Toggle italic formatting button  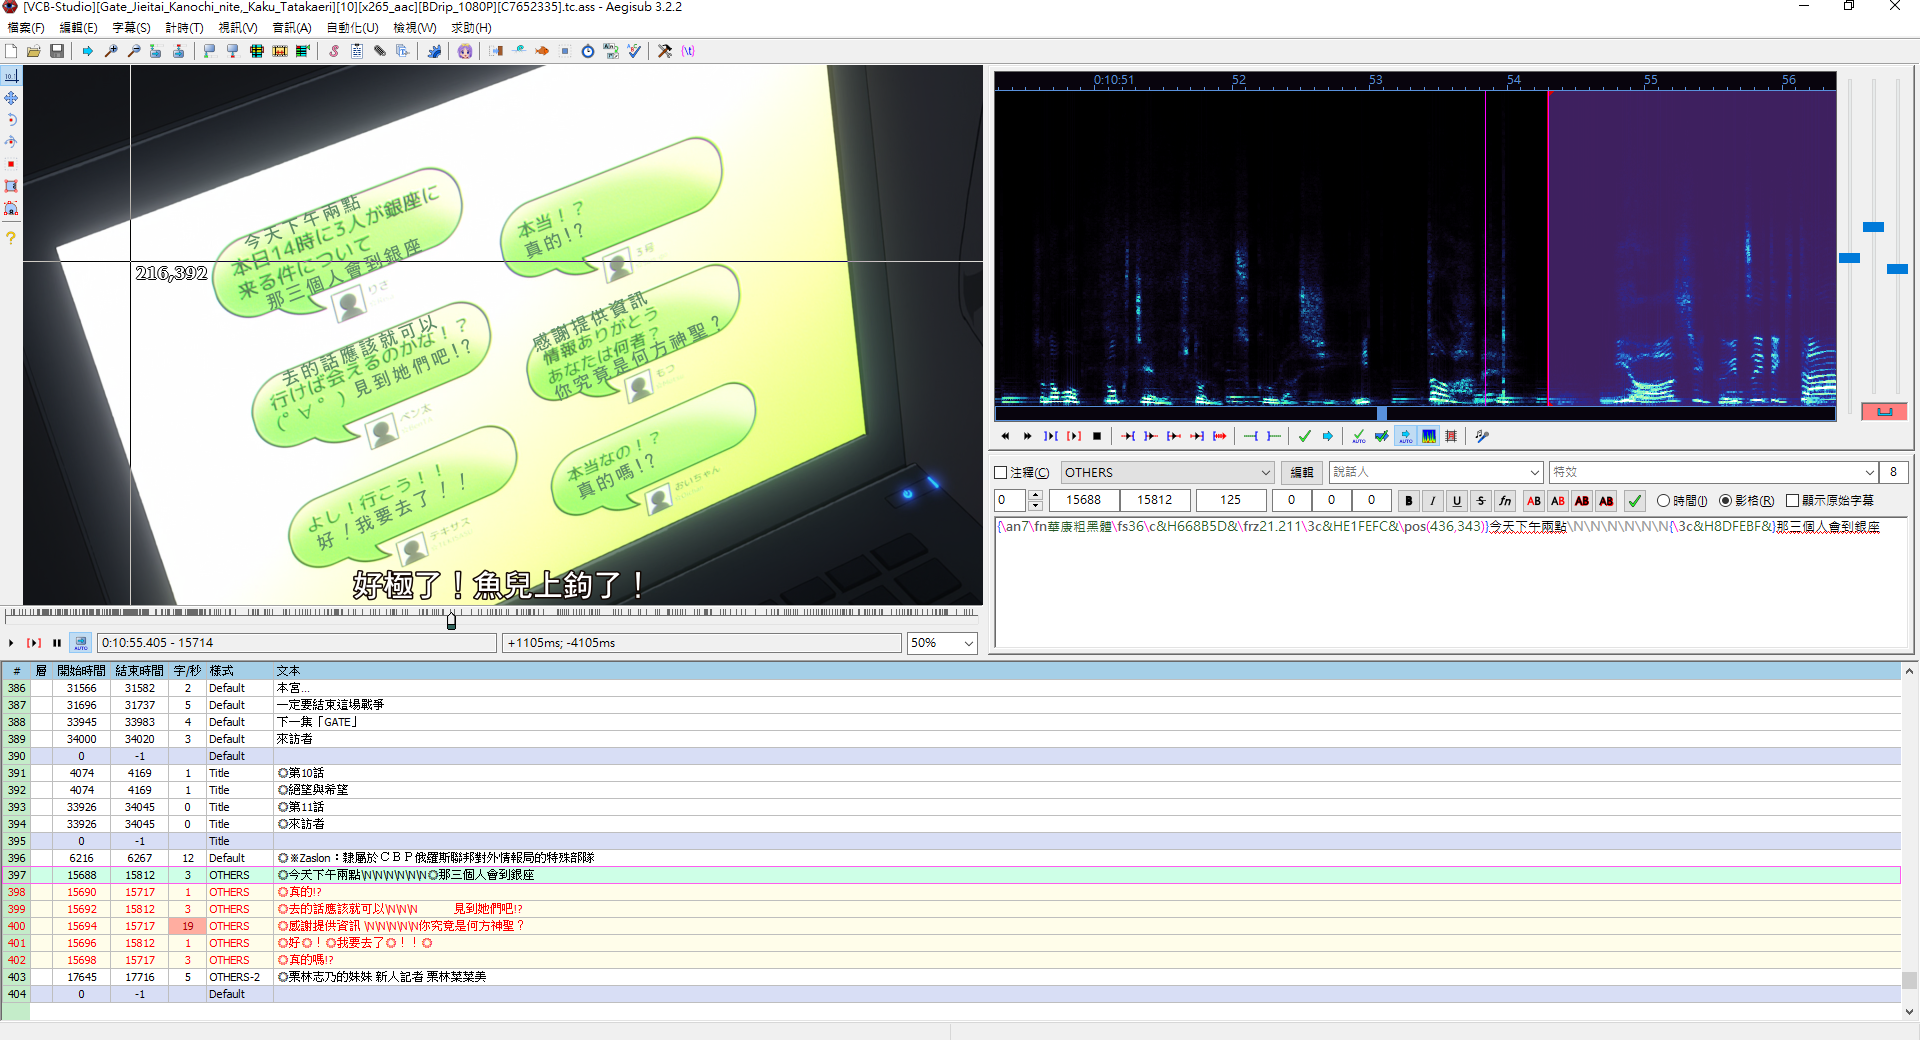point(1433,501)
